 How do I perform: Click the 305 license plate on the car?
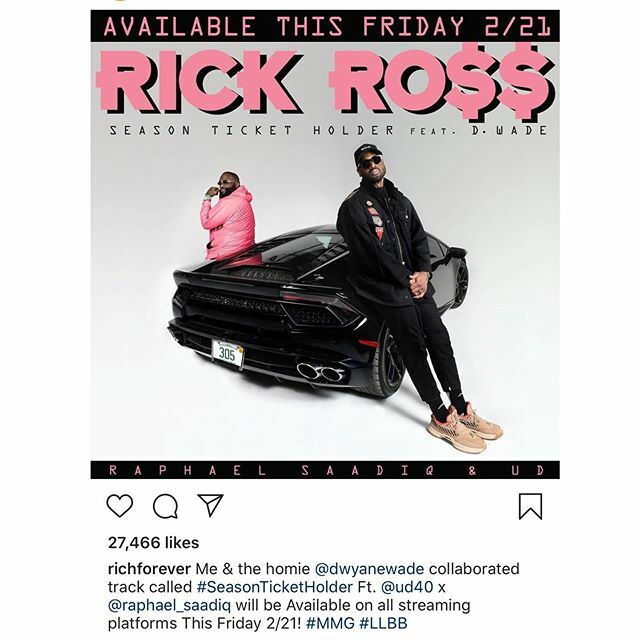click(227, 354)
